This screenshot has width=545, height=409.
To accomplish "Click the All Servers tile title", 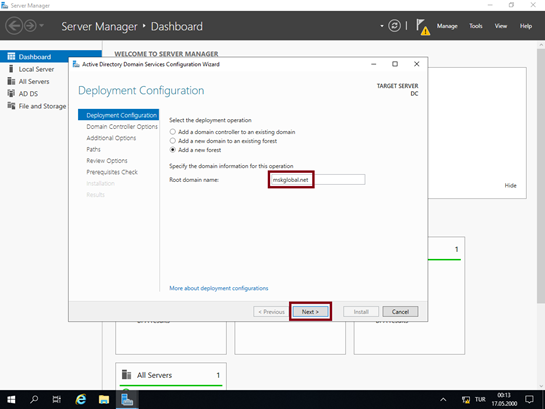I will pyautogui.click(x=154, y=375).
